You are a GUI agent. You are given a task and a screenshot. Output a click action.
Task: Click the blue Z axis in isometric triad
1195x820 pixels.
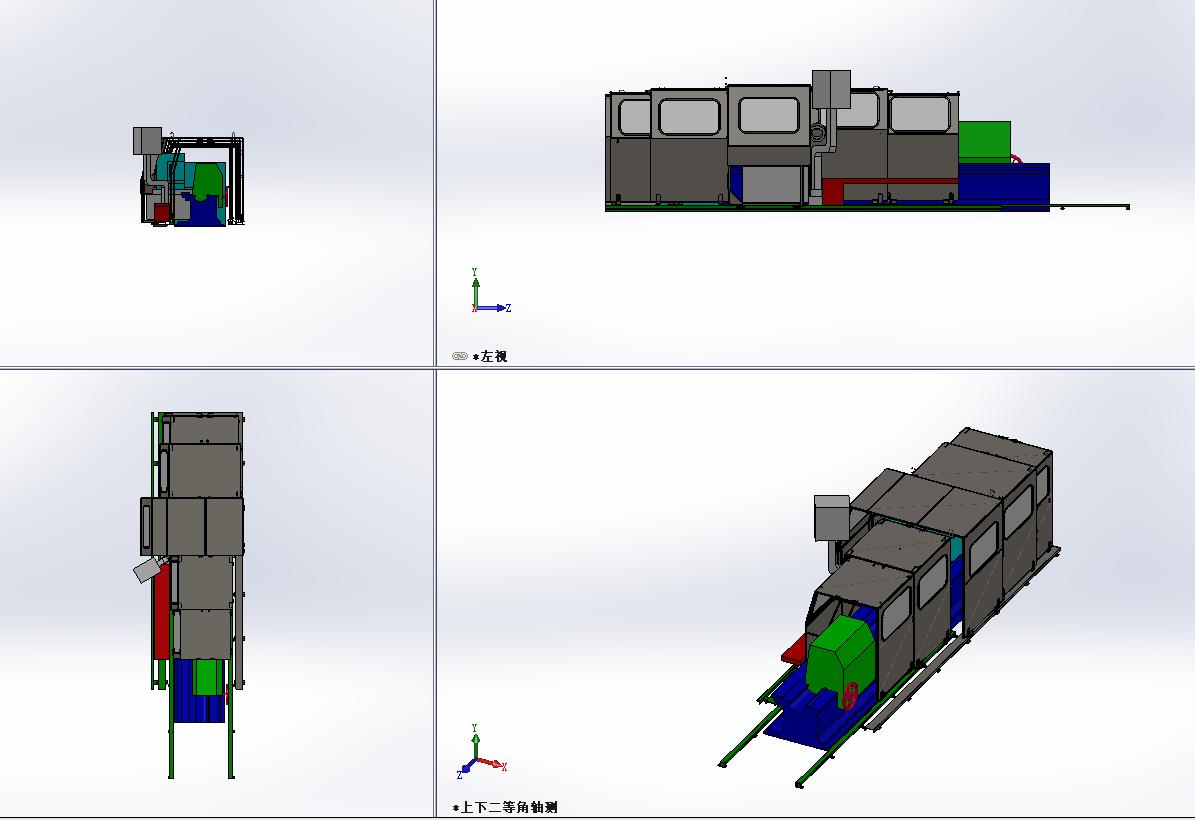click(x=466, y=770)
